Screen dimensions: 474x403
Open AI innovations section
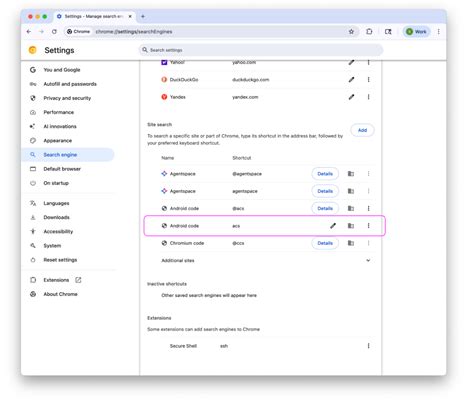click(x=60, y=126)
